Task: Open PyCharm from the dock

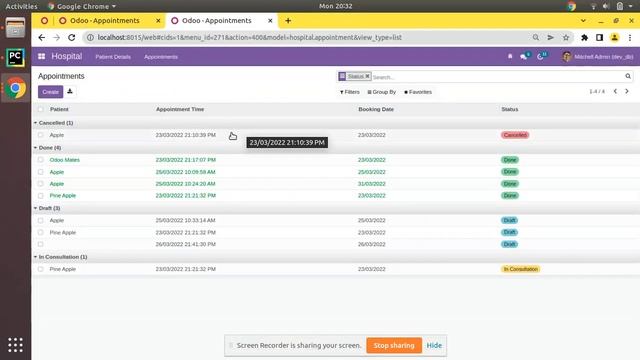Action: pyautogui.click(x=15, y=58)
